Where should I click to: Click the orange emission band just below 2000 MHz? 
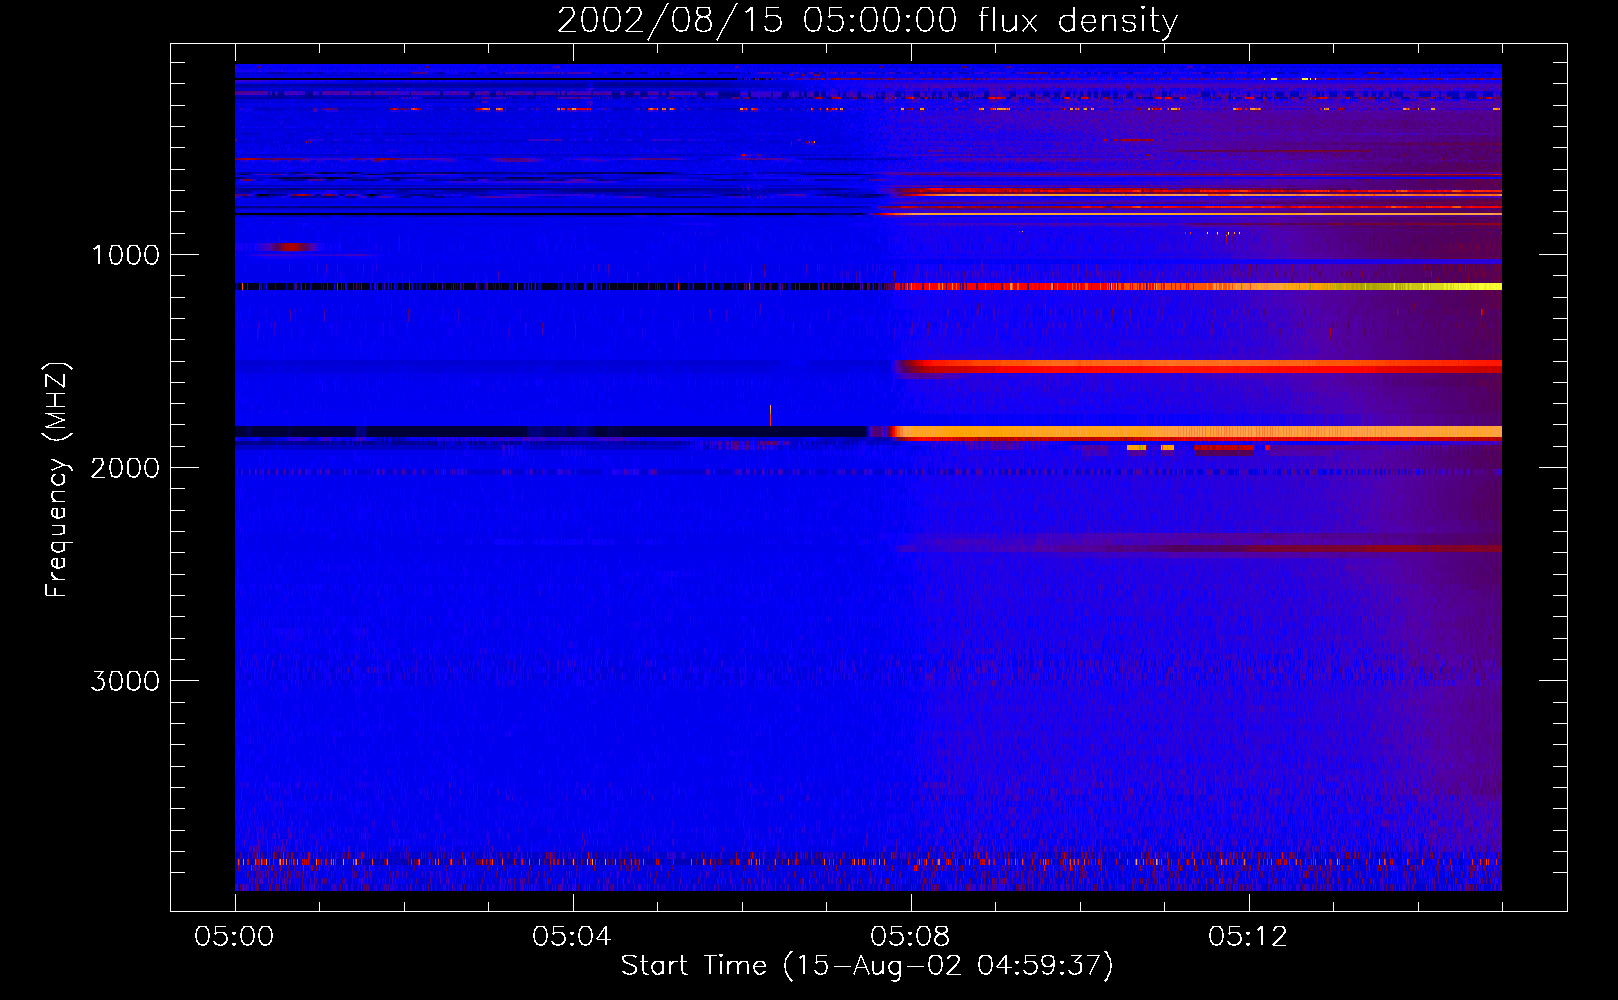tap(1196, 432)
